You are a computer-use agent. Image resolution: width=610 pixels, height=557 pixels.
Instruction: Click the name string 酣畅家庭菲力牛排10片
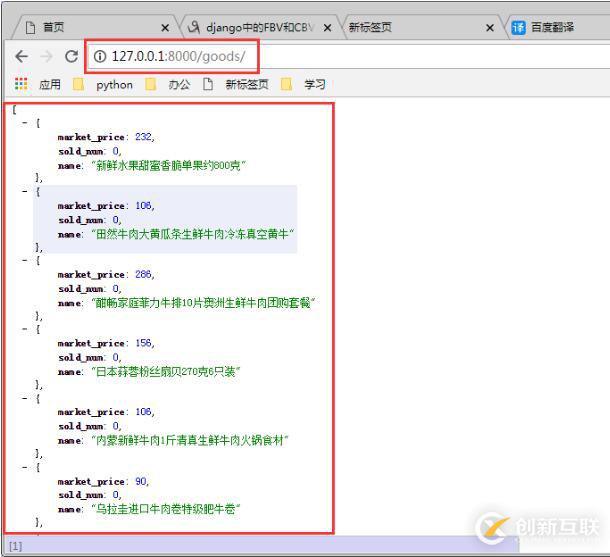[x=203, y=303]
